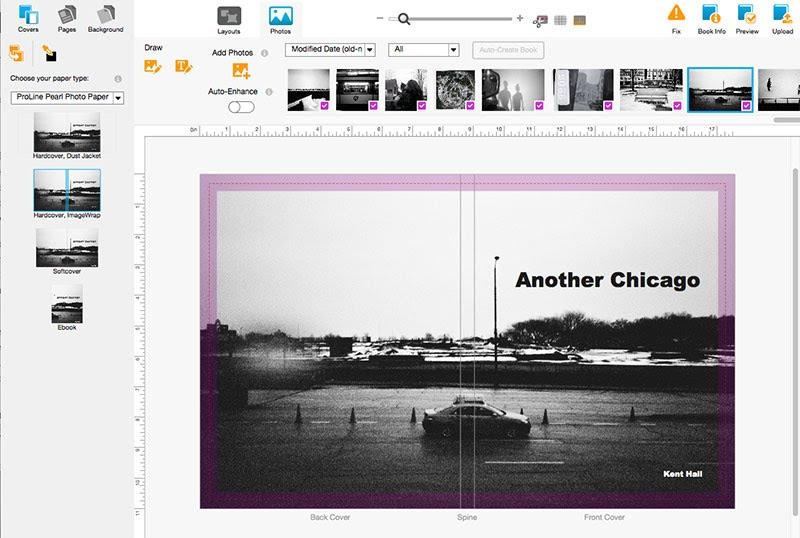
Task: Toggle checkmark on the selected blue-bordered photo
Action: (746, 105)
